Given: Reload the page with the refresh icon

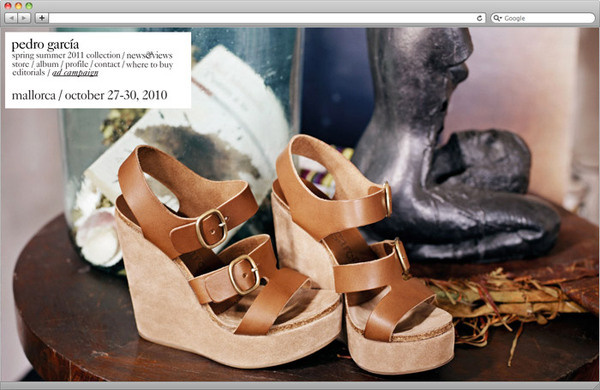Looking at the screenshot, I should [479, 18].
